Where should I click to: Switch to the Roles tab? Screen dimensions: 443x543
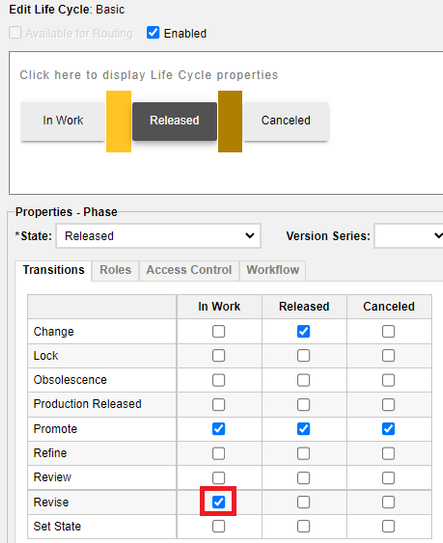[x=115, y=270]
